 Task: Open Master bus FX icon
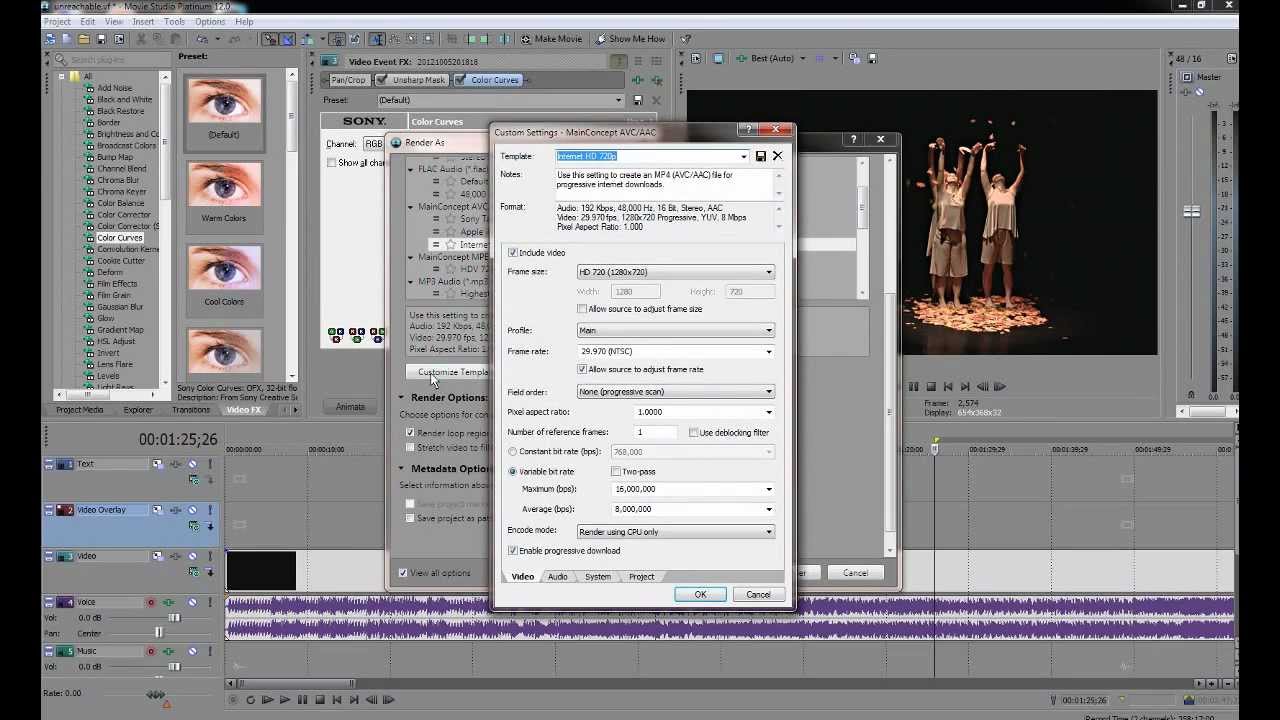click(1187, 92)
